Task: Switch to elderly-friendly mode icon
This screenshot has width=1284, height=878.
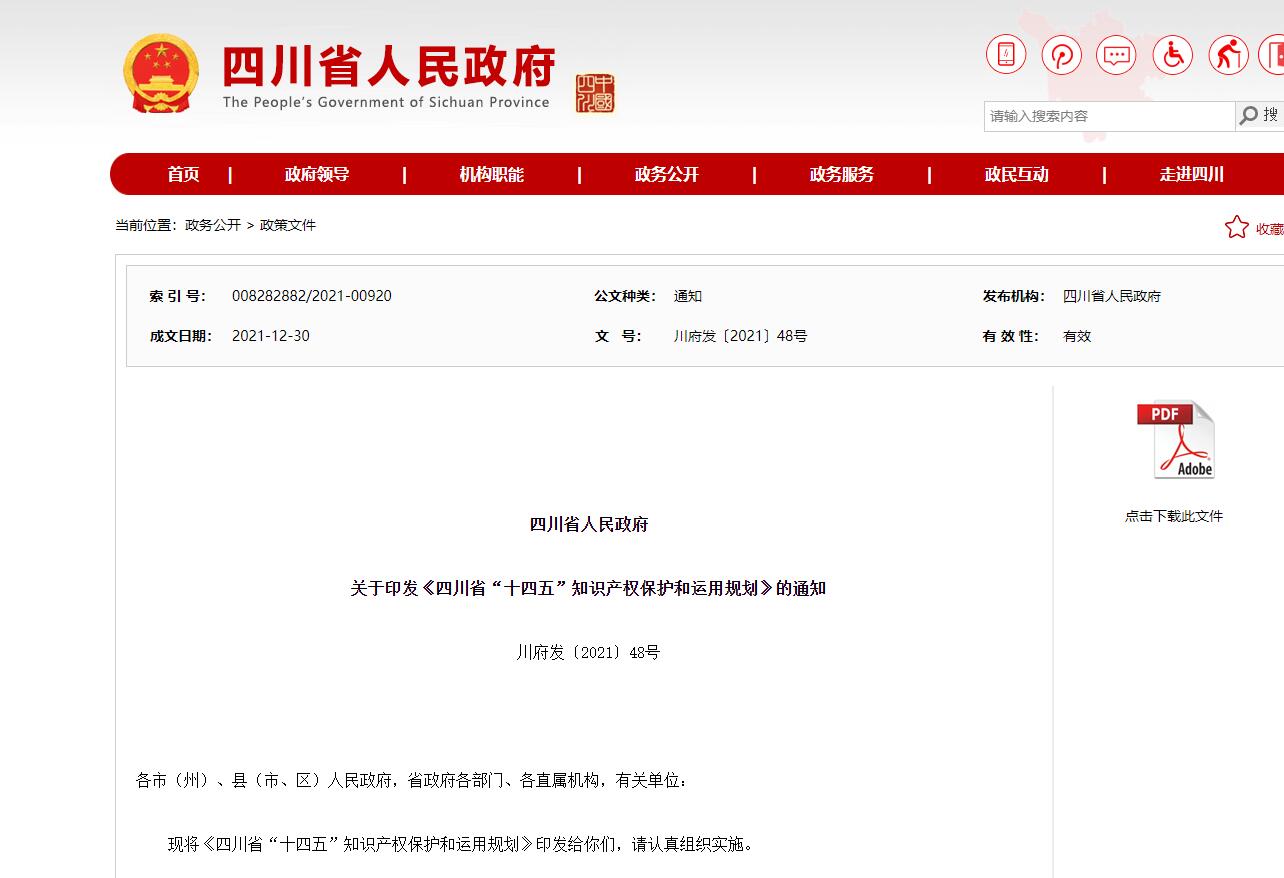Action: (x=1228, y=54)
